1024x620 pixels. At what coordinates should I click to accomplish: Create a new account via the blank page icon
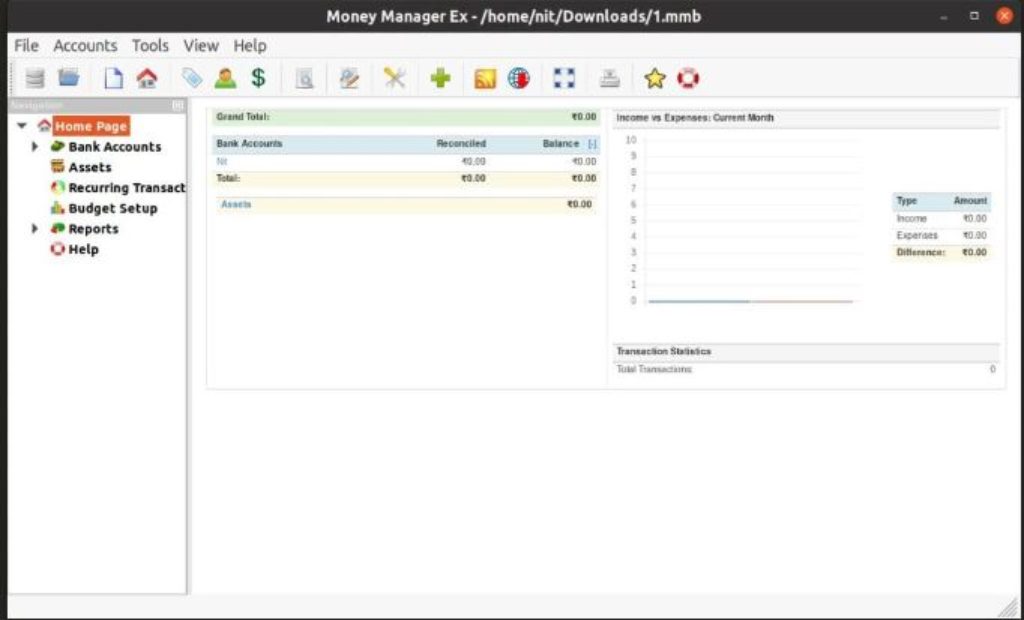point(114,78)
